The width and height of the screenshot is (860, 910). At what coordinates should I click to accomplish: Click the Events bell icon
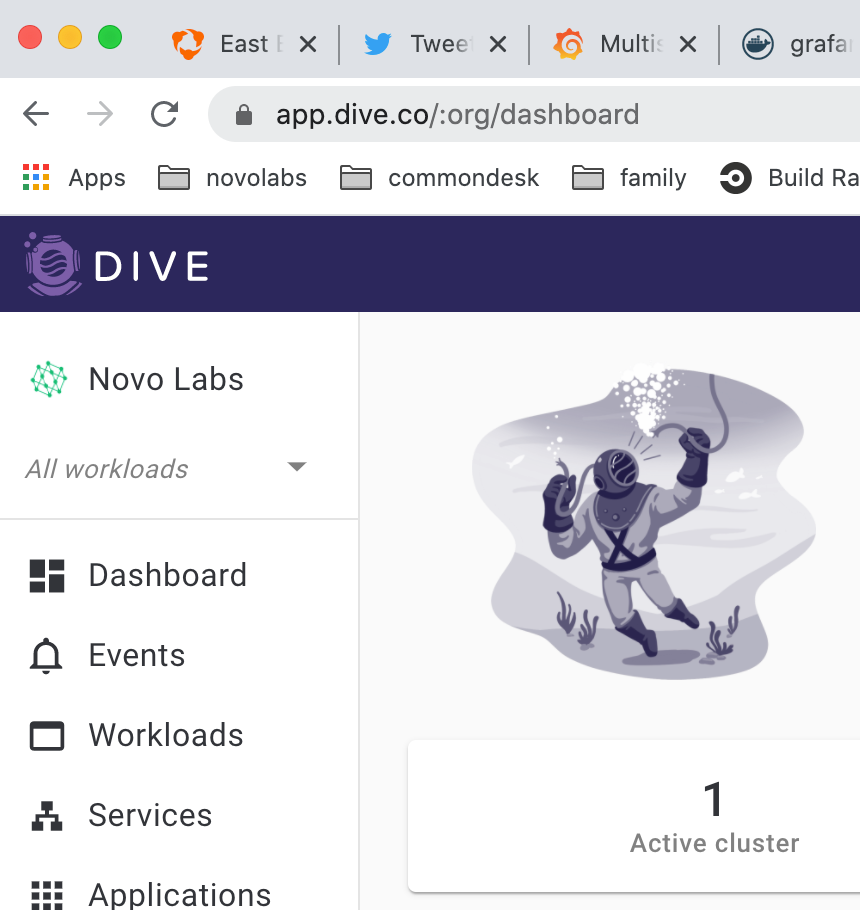46,656
